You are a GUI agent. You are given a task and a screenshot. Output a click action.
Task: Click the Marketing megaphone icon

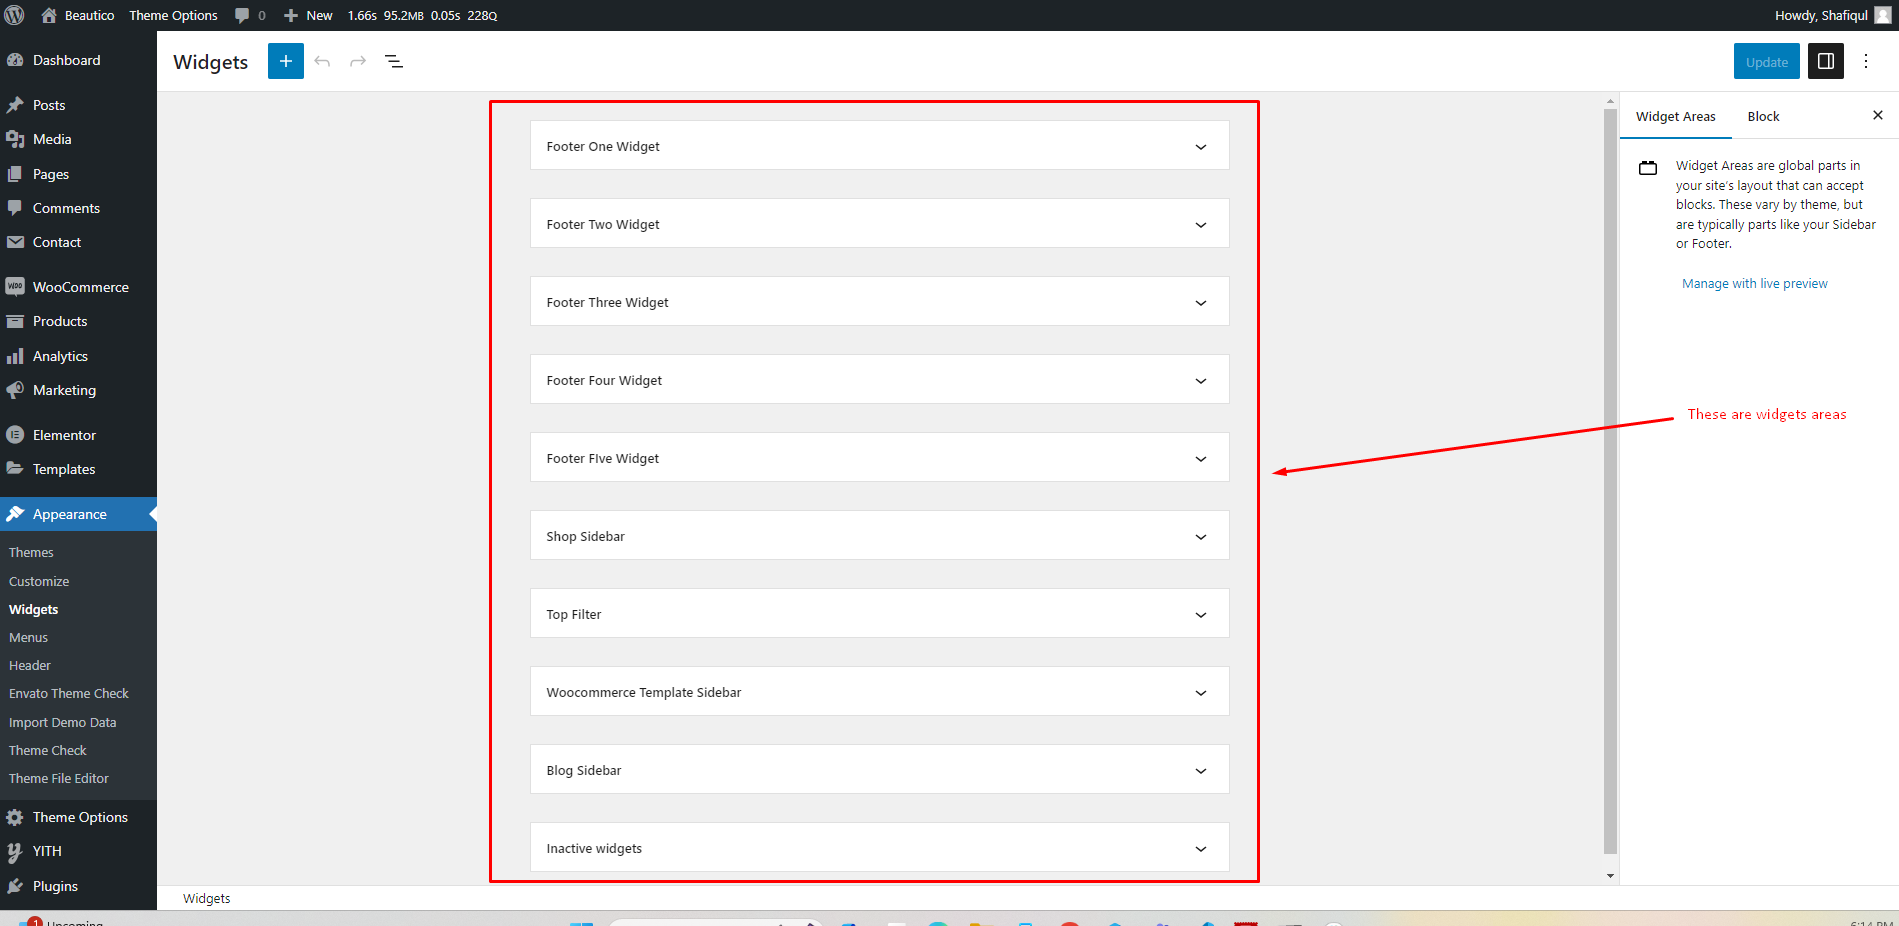point(15,390)
